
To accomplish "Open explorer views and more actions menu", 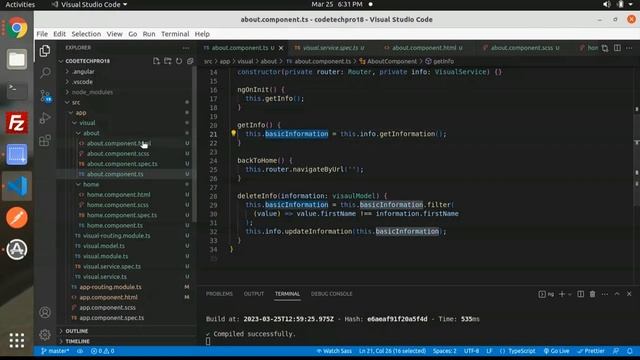I will click(x=186, y=48).
